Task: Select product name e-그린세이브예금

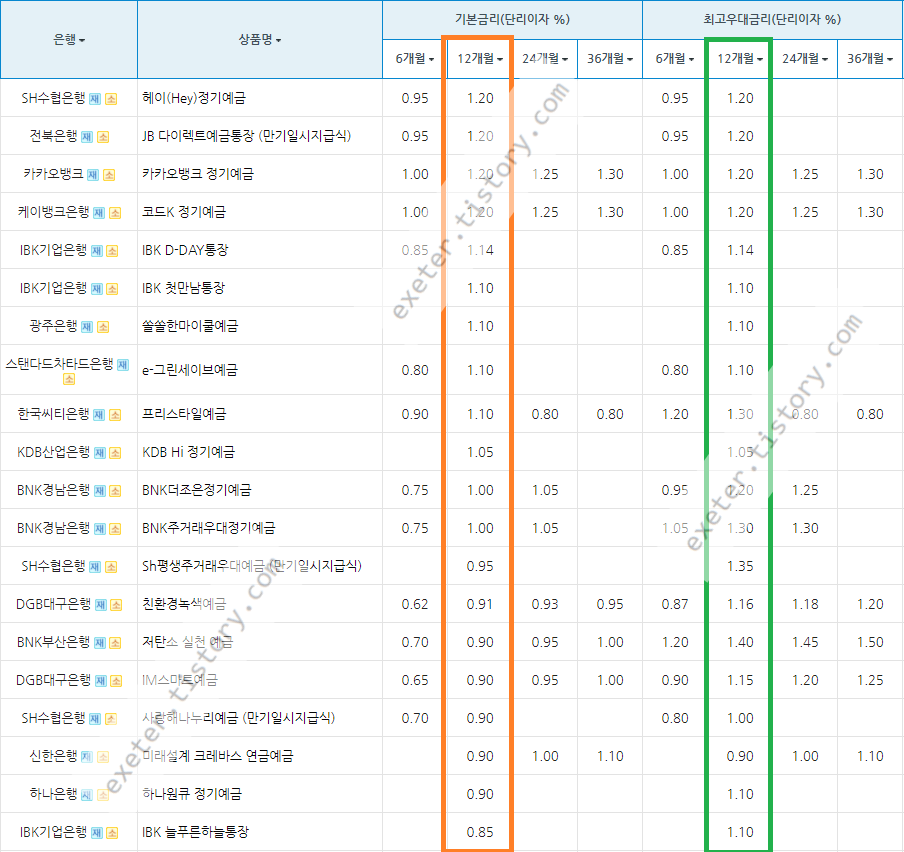Action: 190,370
